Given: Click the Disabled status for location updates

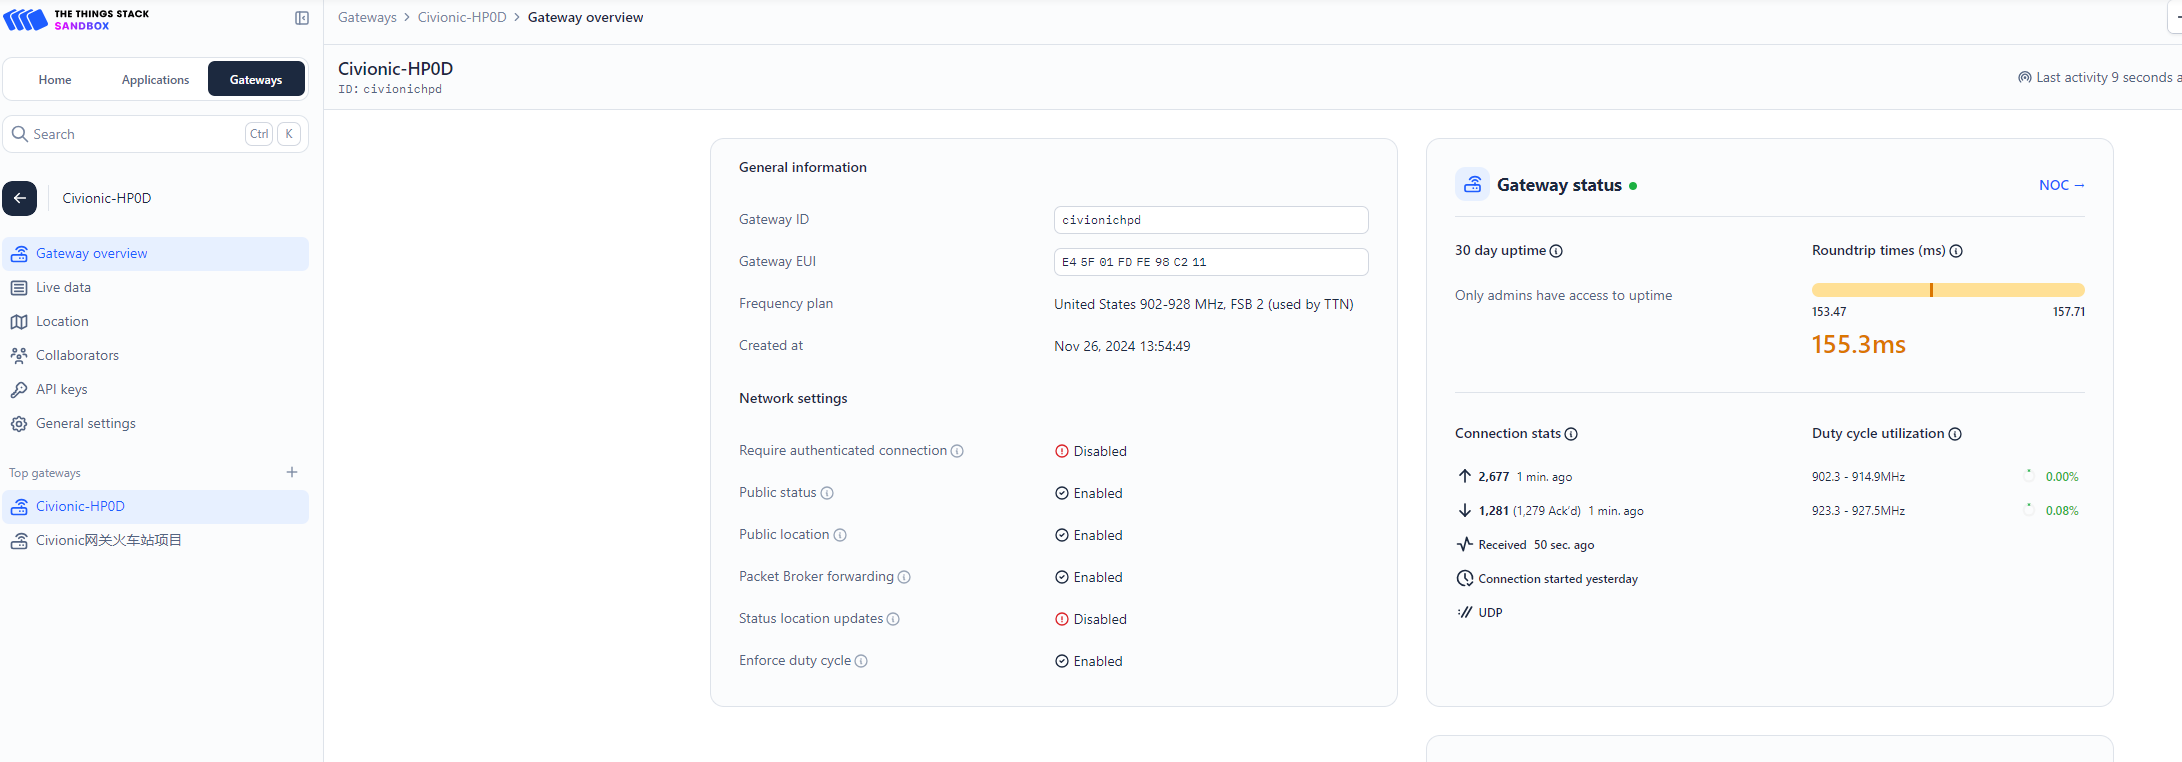Looking at the screenshot, I should pyautogui.click(x=1091, y=619).
